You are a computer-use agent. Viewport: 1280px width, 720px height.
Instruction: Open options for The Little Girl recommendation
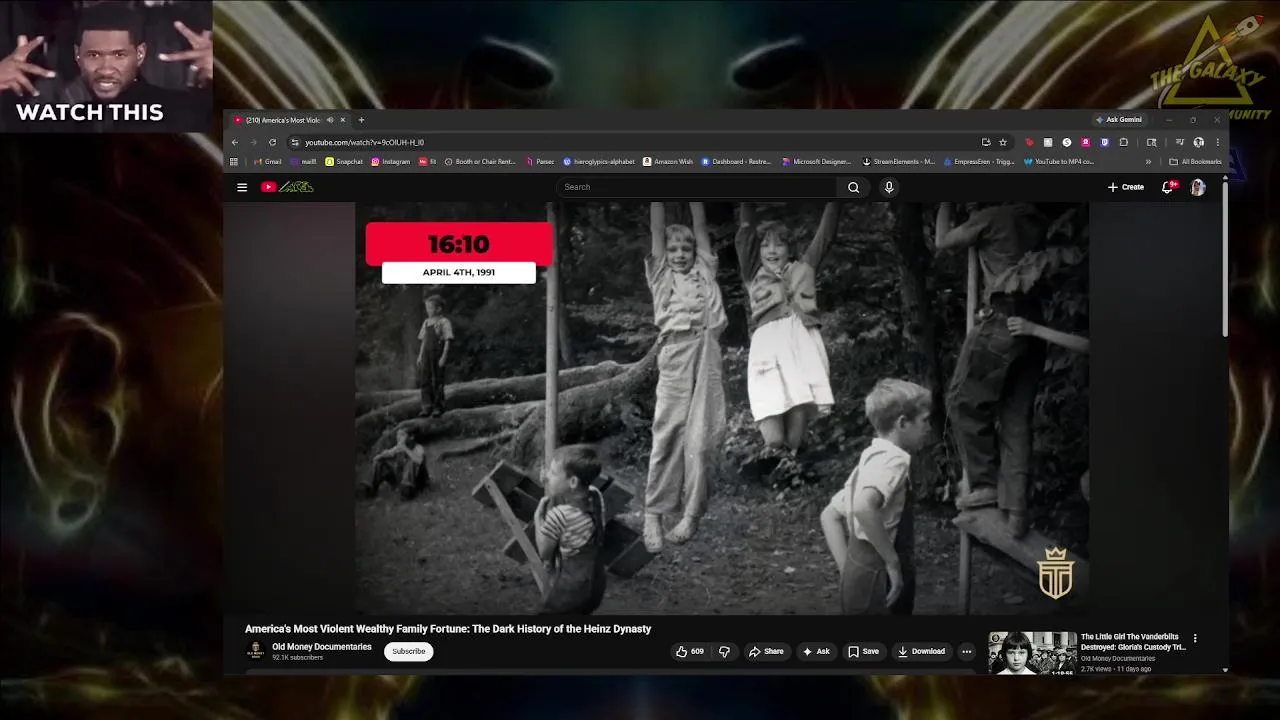coord(1195,638)
